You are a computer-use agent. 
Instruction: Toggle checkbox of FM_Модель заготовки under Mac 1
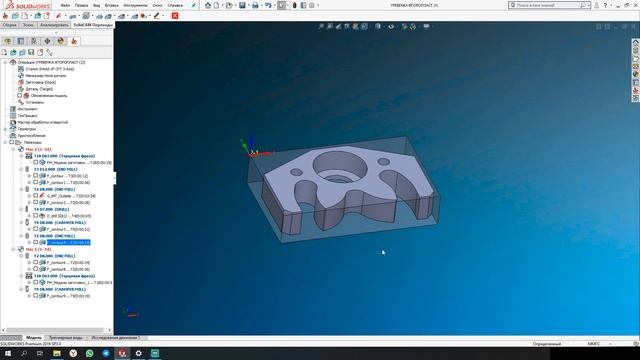(36, 282)
